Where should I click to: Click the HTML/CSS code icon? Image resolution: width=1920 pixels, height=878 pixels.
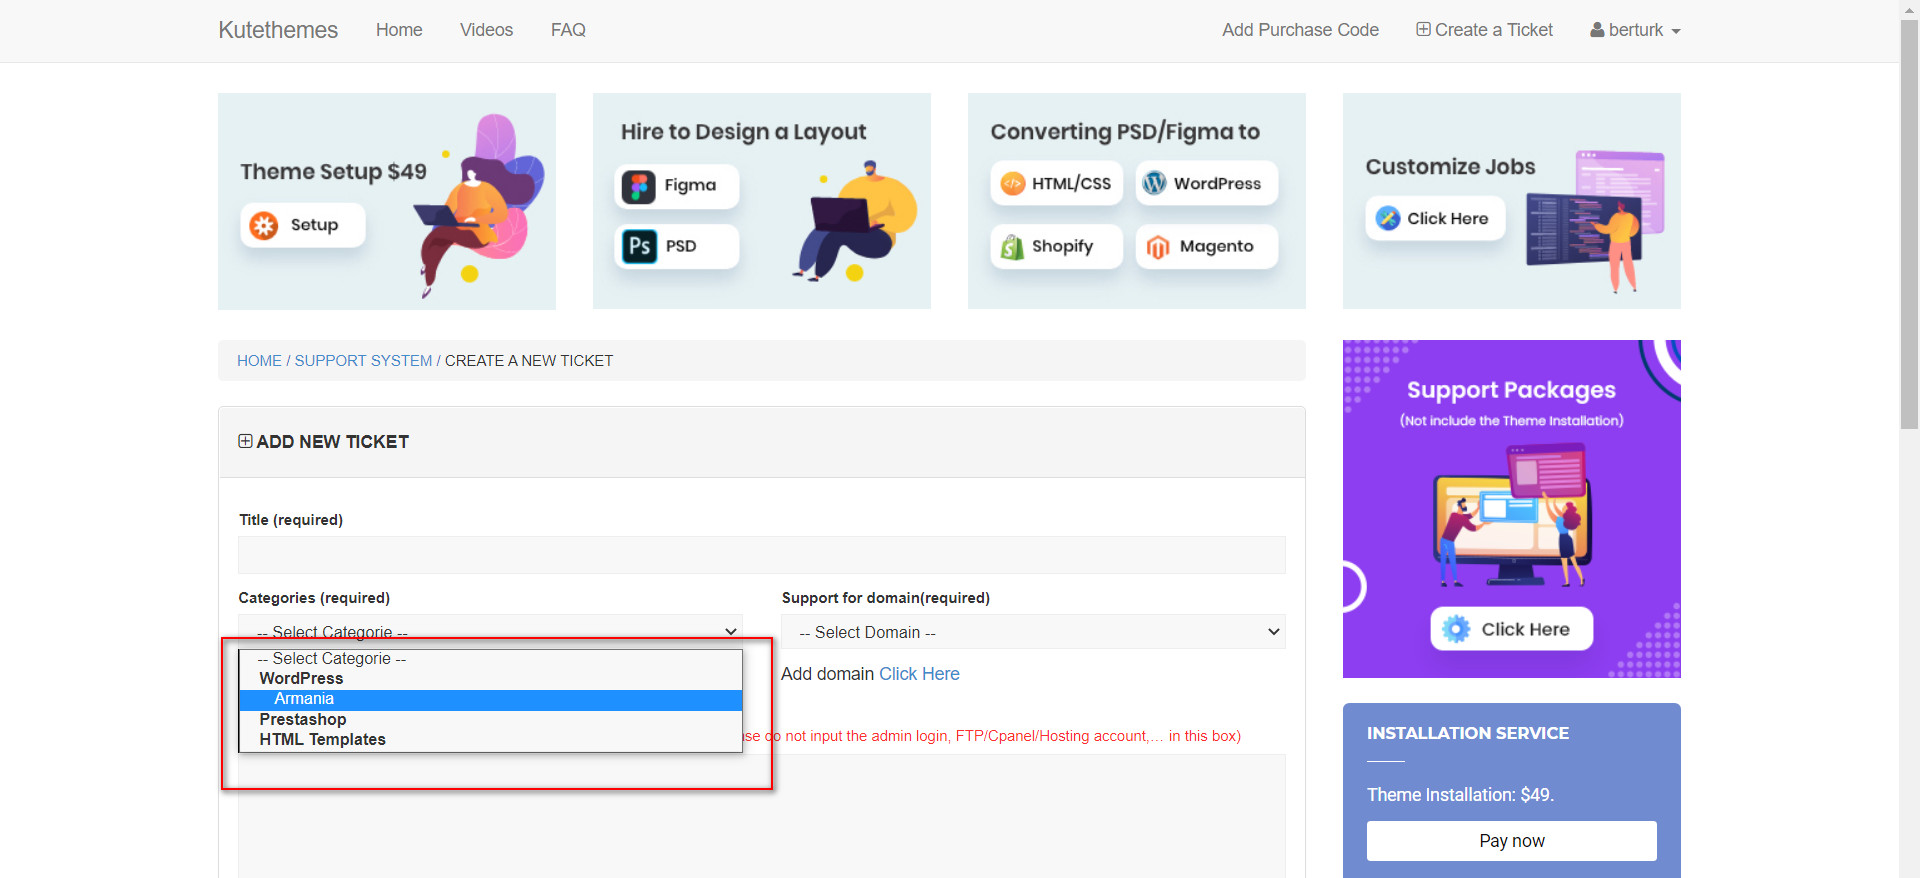coord(1013,184)
